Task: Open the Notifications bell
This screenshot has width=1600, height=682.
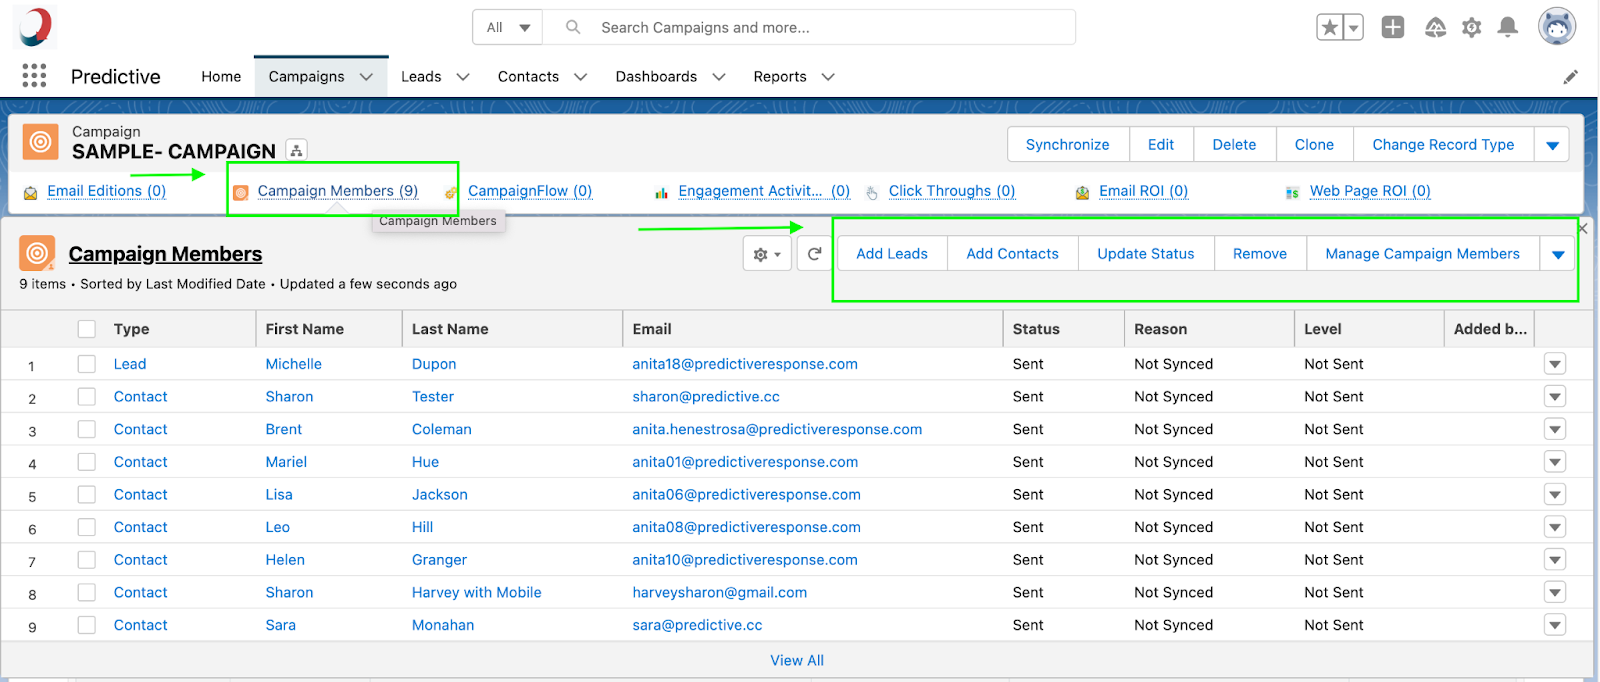Action: [x=1508, y=28]
